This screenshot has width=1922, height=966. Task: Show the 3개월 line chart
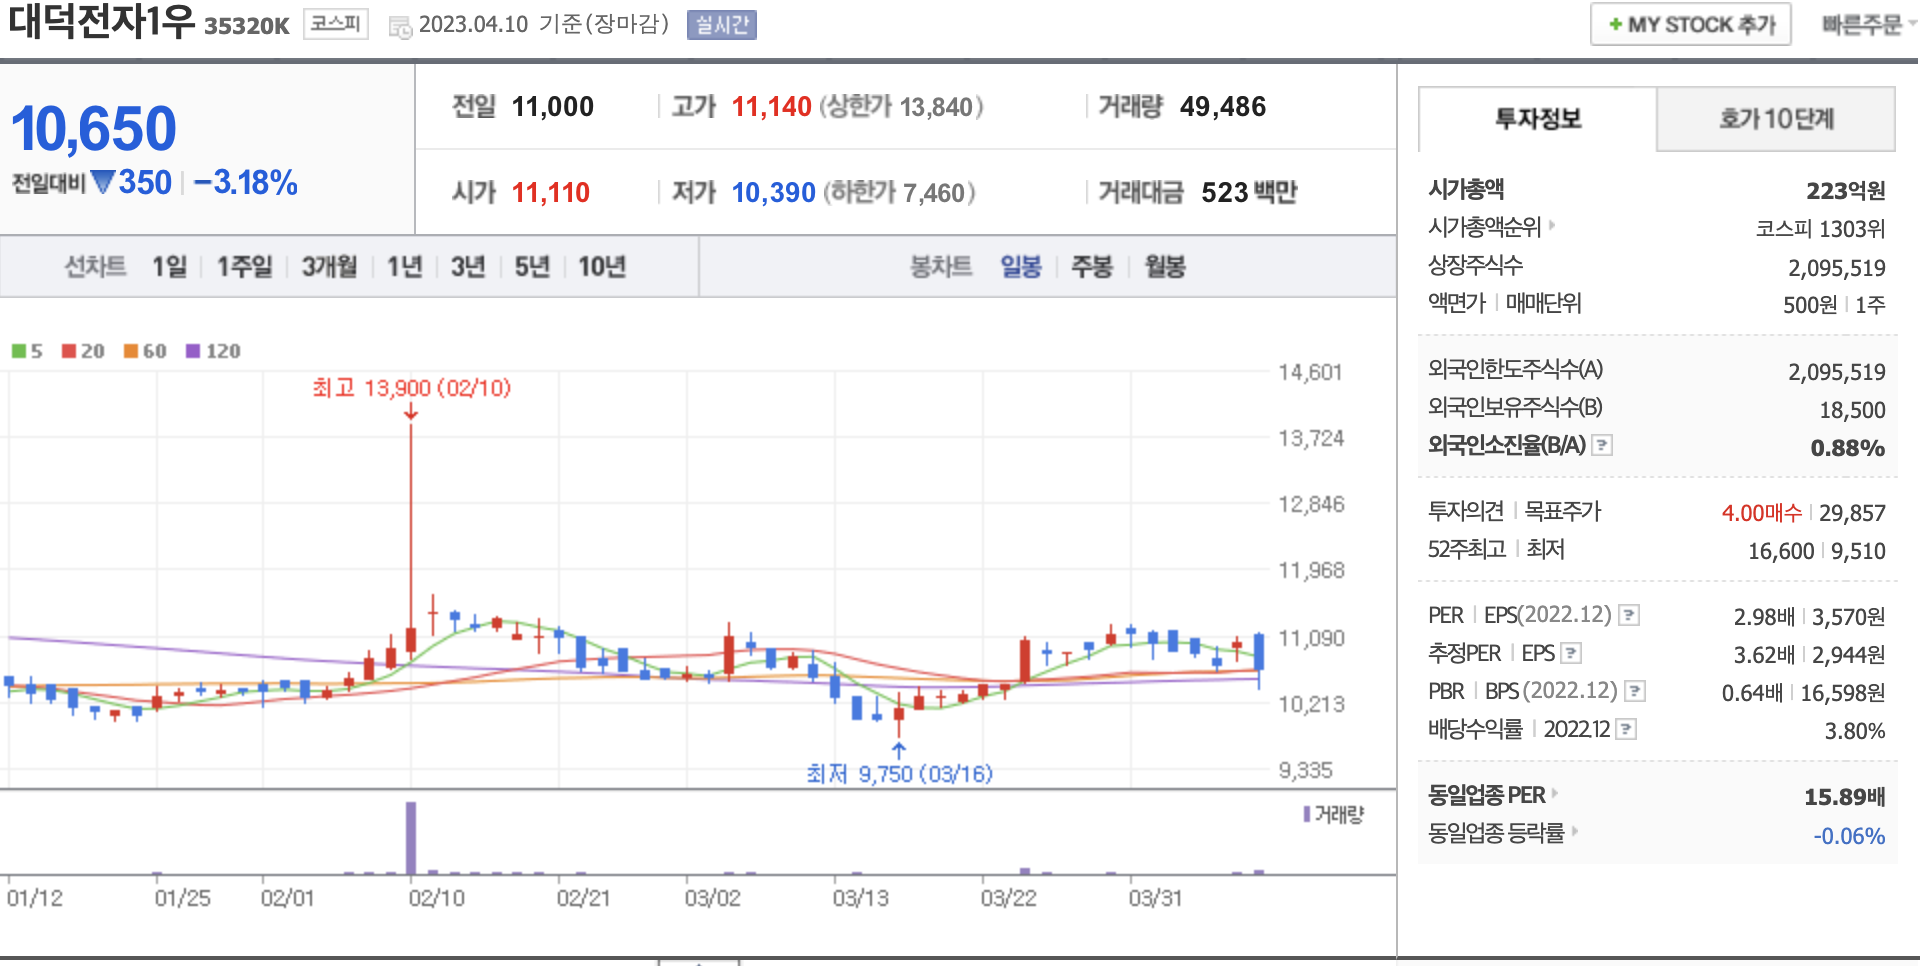[329, 267]
